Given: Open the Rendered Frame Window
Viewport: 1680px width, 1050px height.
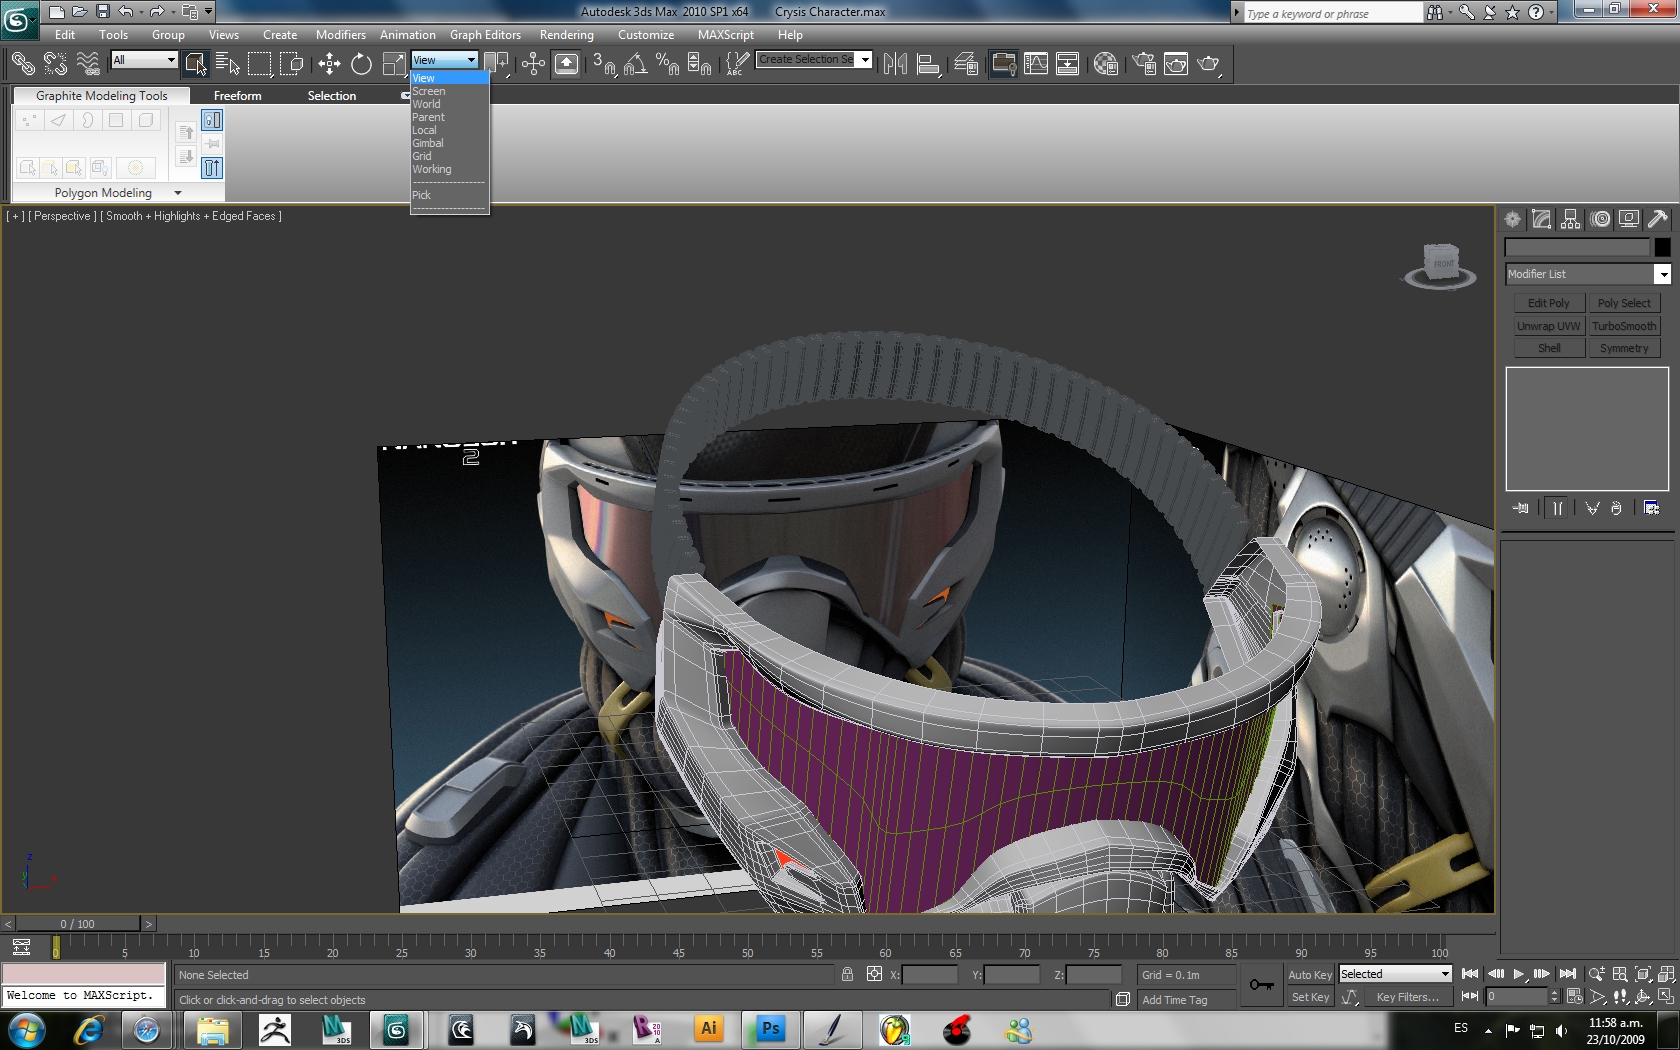Looking at the screenshot, I should 1176,64.
